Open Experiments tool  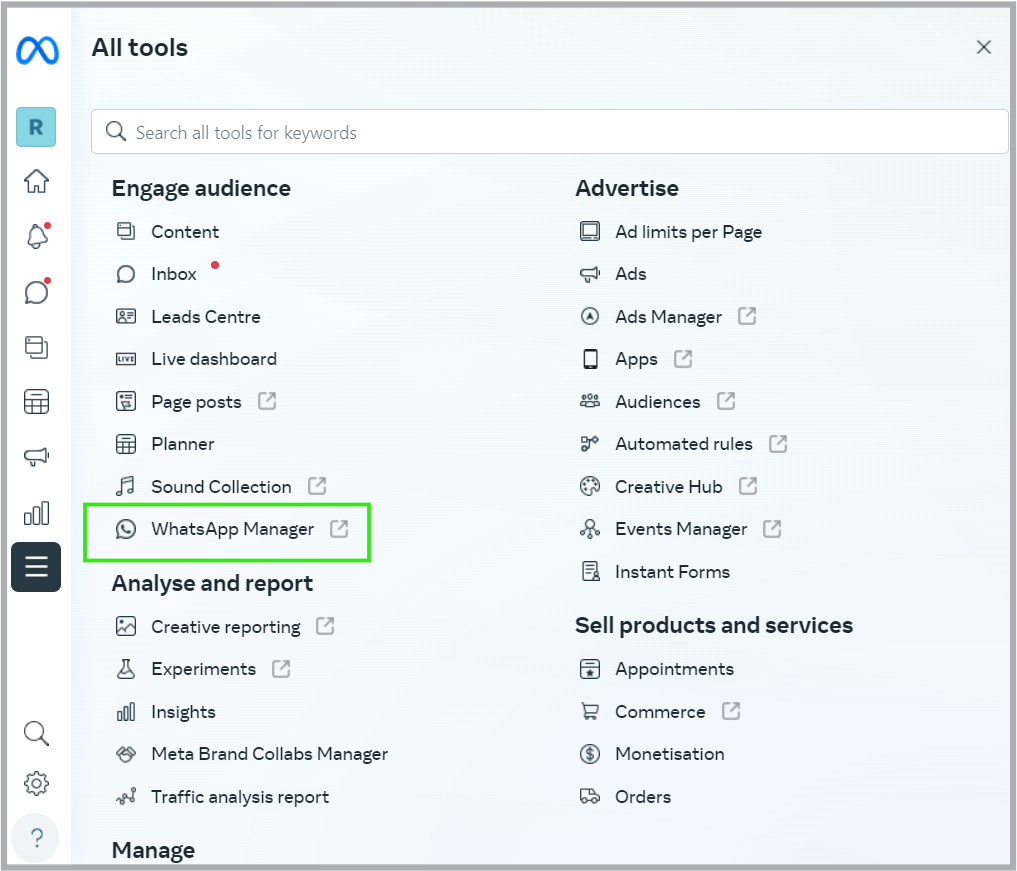[x=204, y=669]
